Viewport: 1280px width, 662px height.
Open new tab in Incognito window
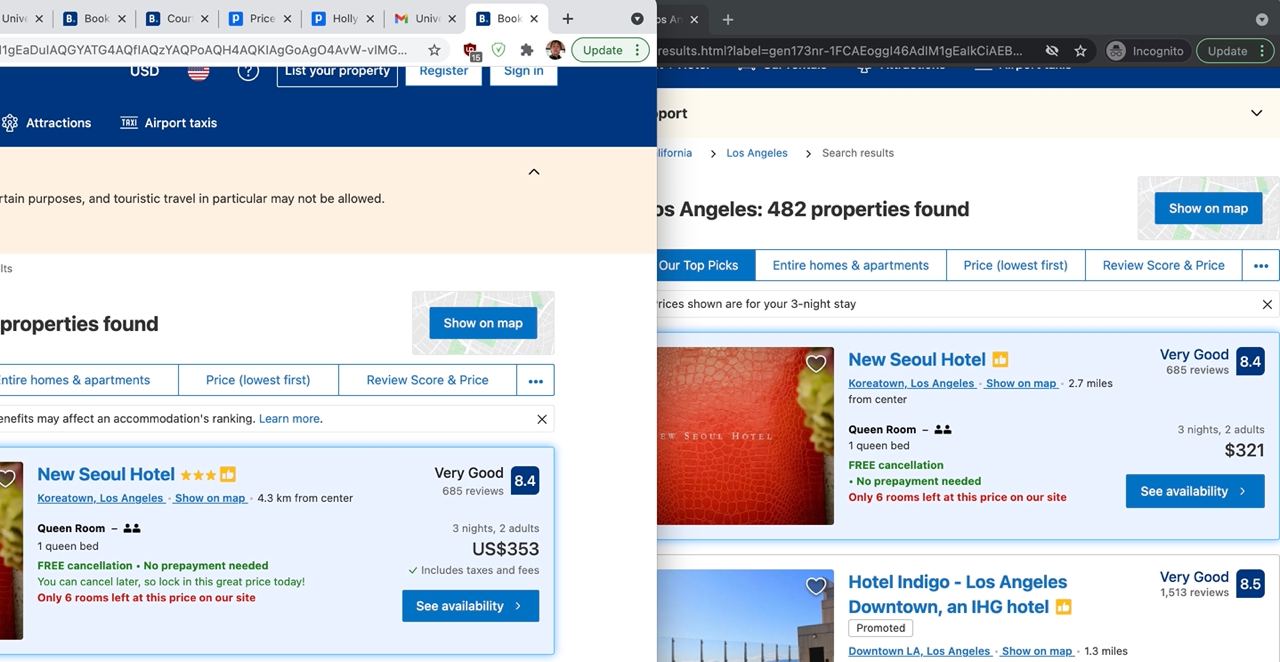tap(727, 19)
